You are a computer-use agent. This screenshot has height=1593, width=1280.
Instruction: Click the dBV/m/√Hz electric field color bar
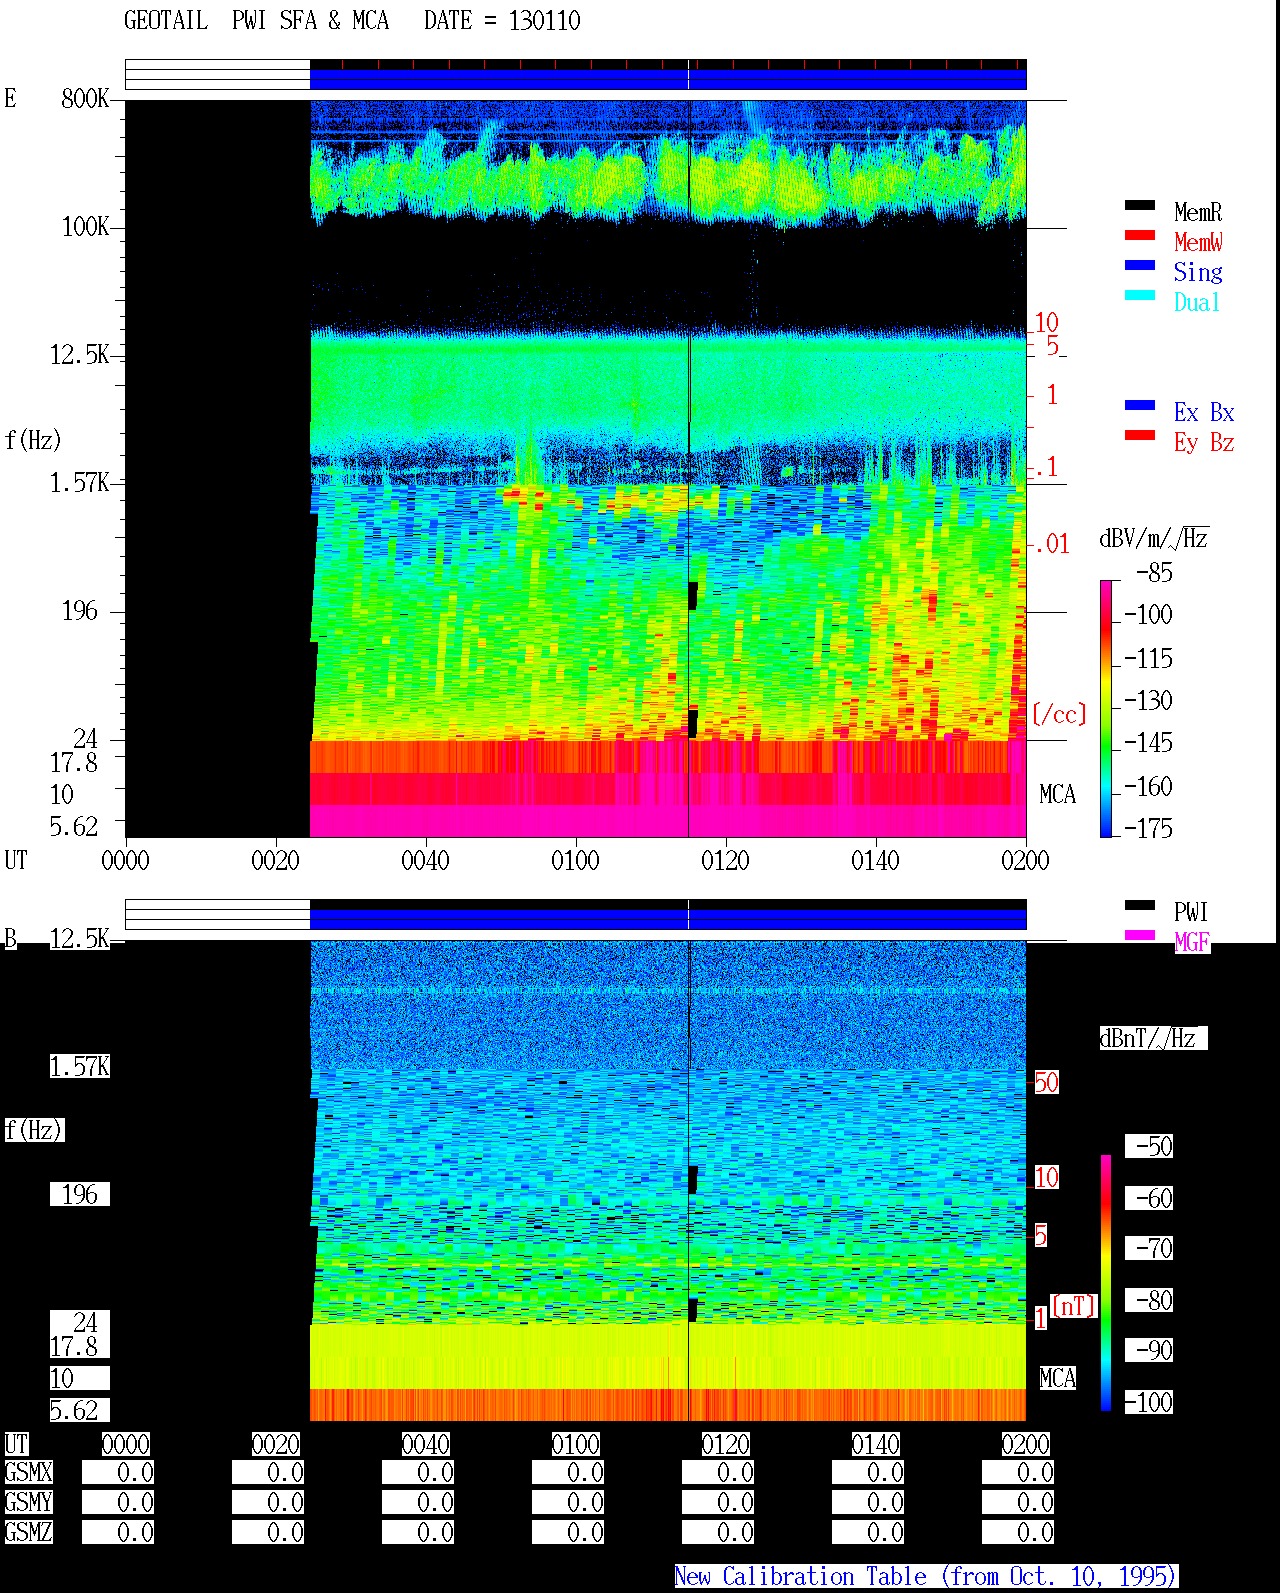tap(1106, 708)
